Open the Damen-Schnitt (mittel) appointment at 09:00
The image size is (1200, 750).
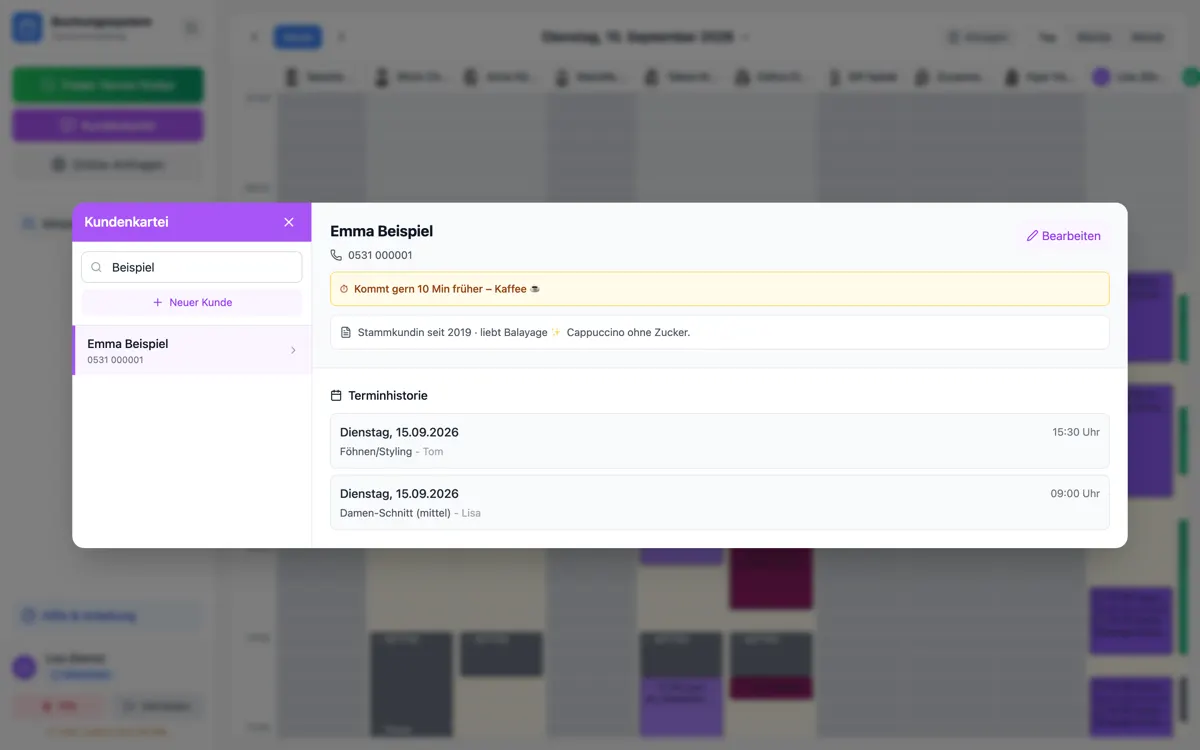point(719,502)
